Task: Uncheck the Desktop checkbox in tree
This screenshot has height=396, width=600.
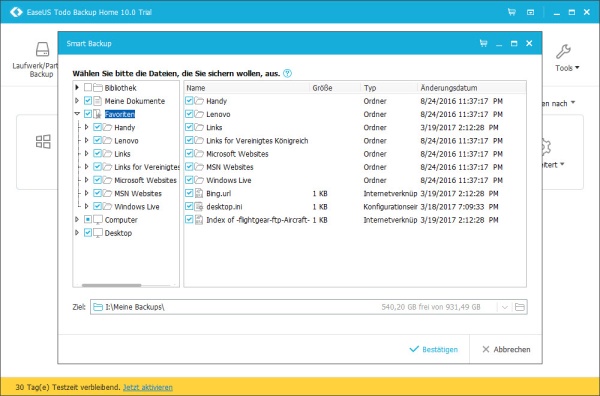Action: coord(88,233)
